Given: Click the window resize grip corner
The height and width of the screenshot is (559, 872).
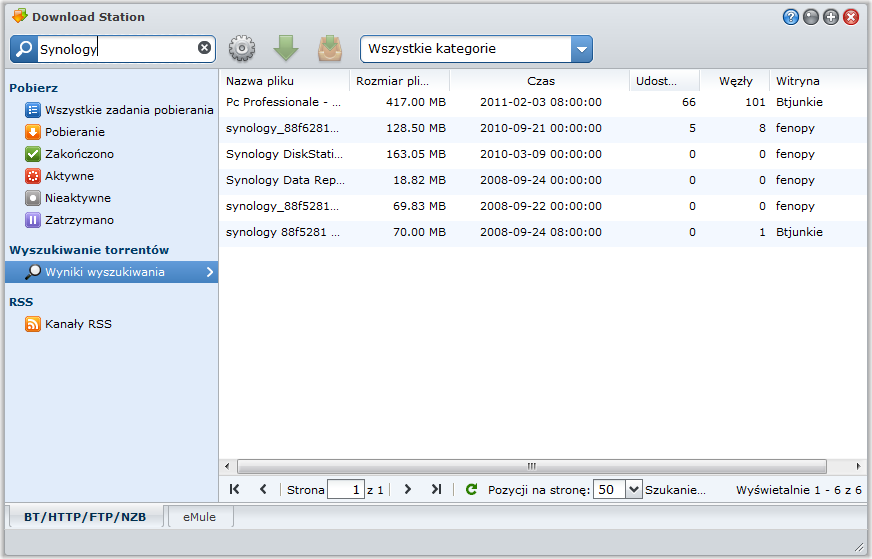Looking at the screenshot, I should (860, 547).
